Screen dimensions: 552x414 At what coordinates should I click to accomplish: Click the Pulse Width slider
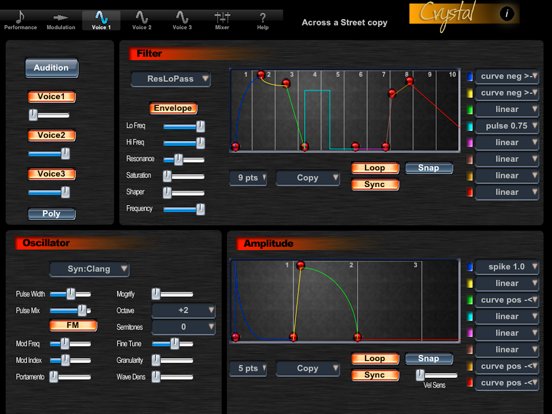tap(70, 294)
